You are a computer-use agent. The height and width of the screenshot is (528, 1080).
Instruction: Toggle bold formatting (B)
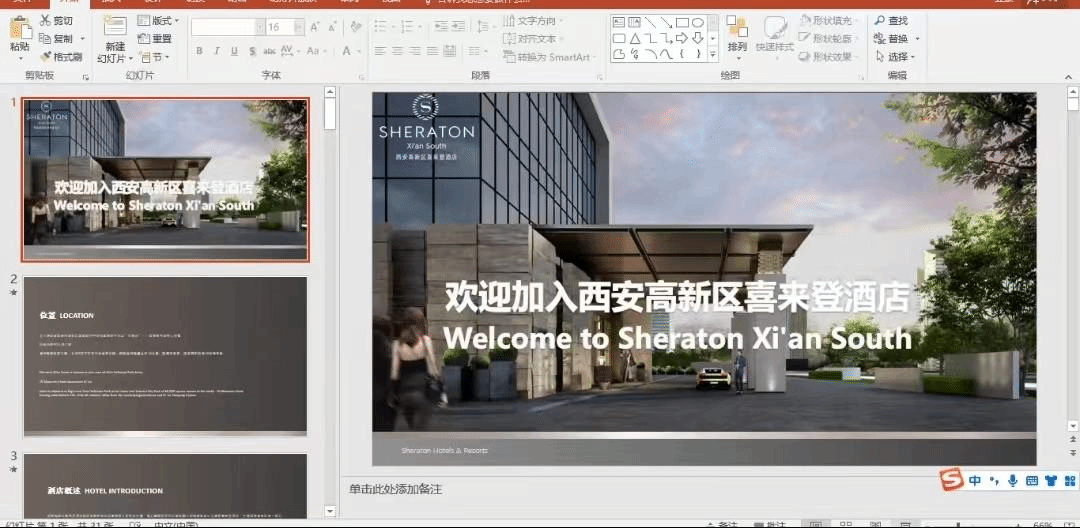pos(200,51)
